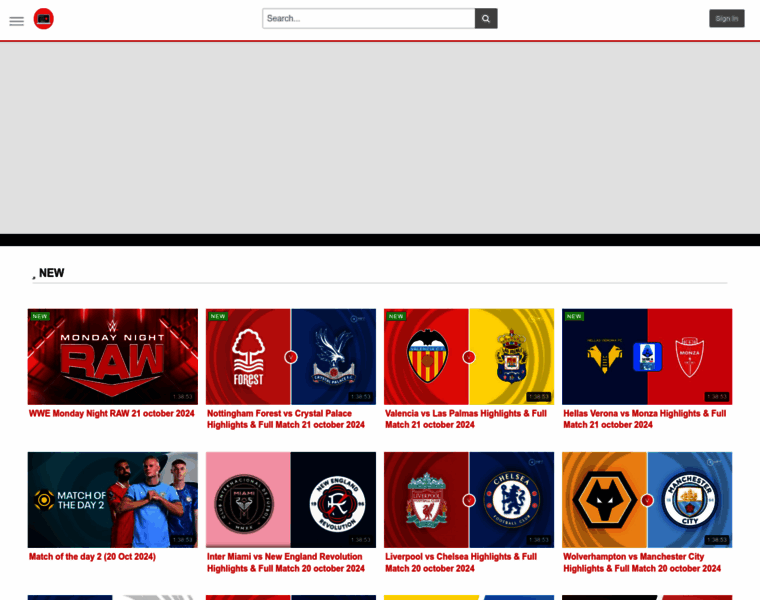Click the Valencia vs Las Palmas title link
Screen dimensions: 760x600
[x=466, y=419]
